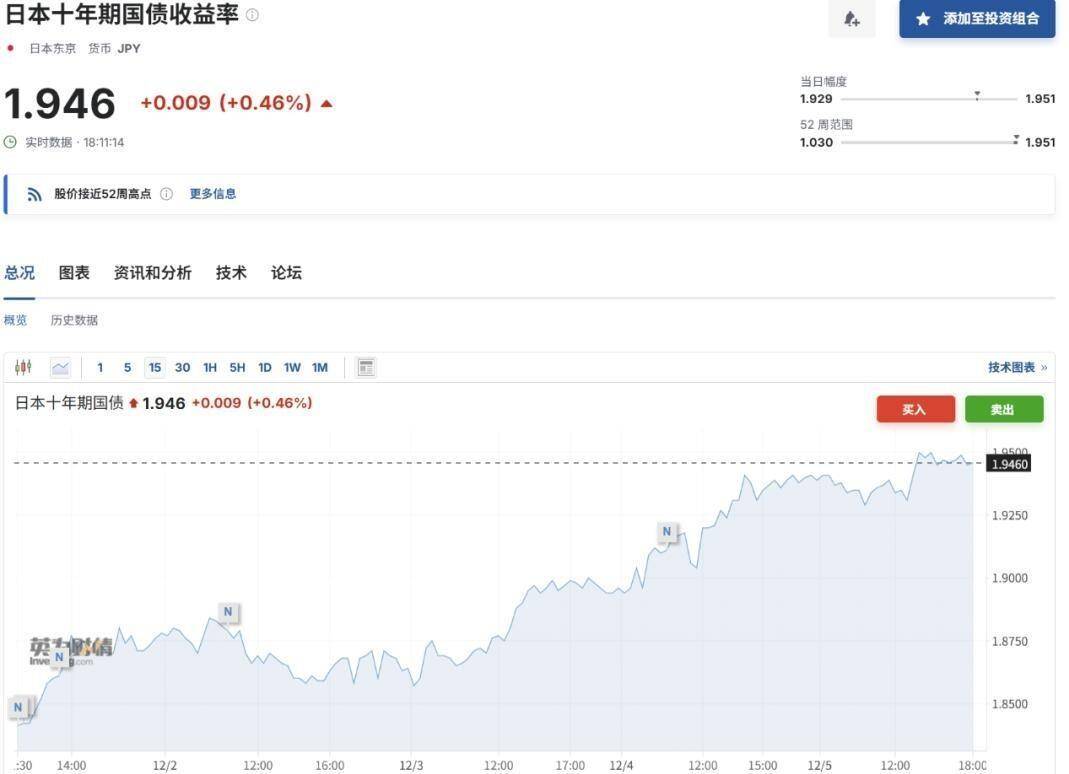The width and height of the screenshot is (1069, 774).
Task: Select 1D interval
Action: point(265,368)
